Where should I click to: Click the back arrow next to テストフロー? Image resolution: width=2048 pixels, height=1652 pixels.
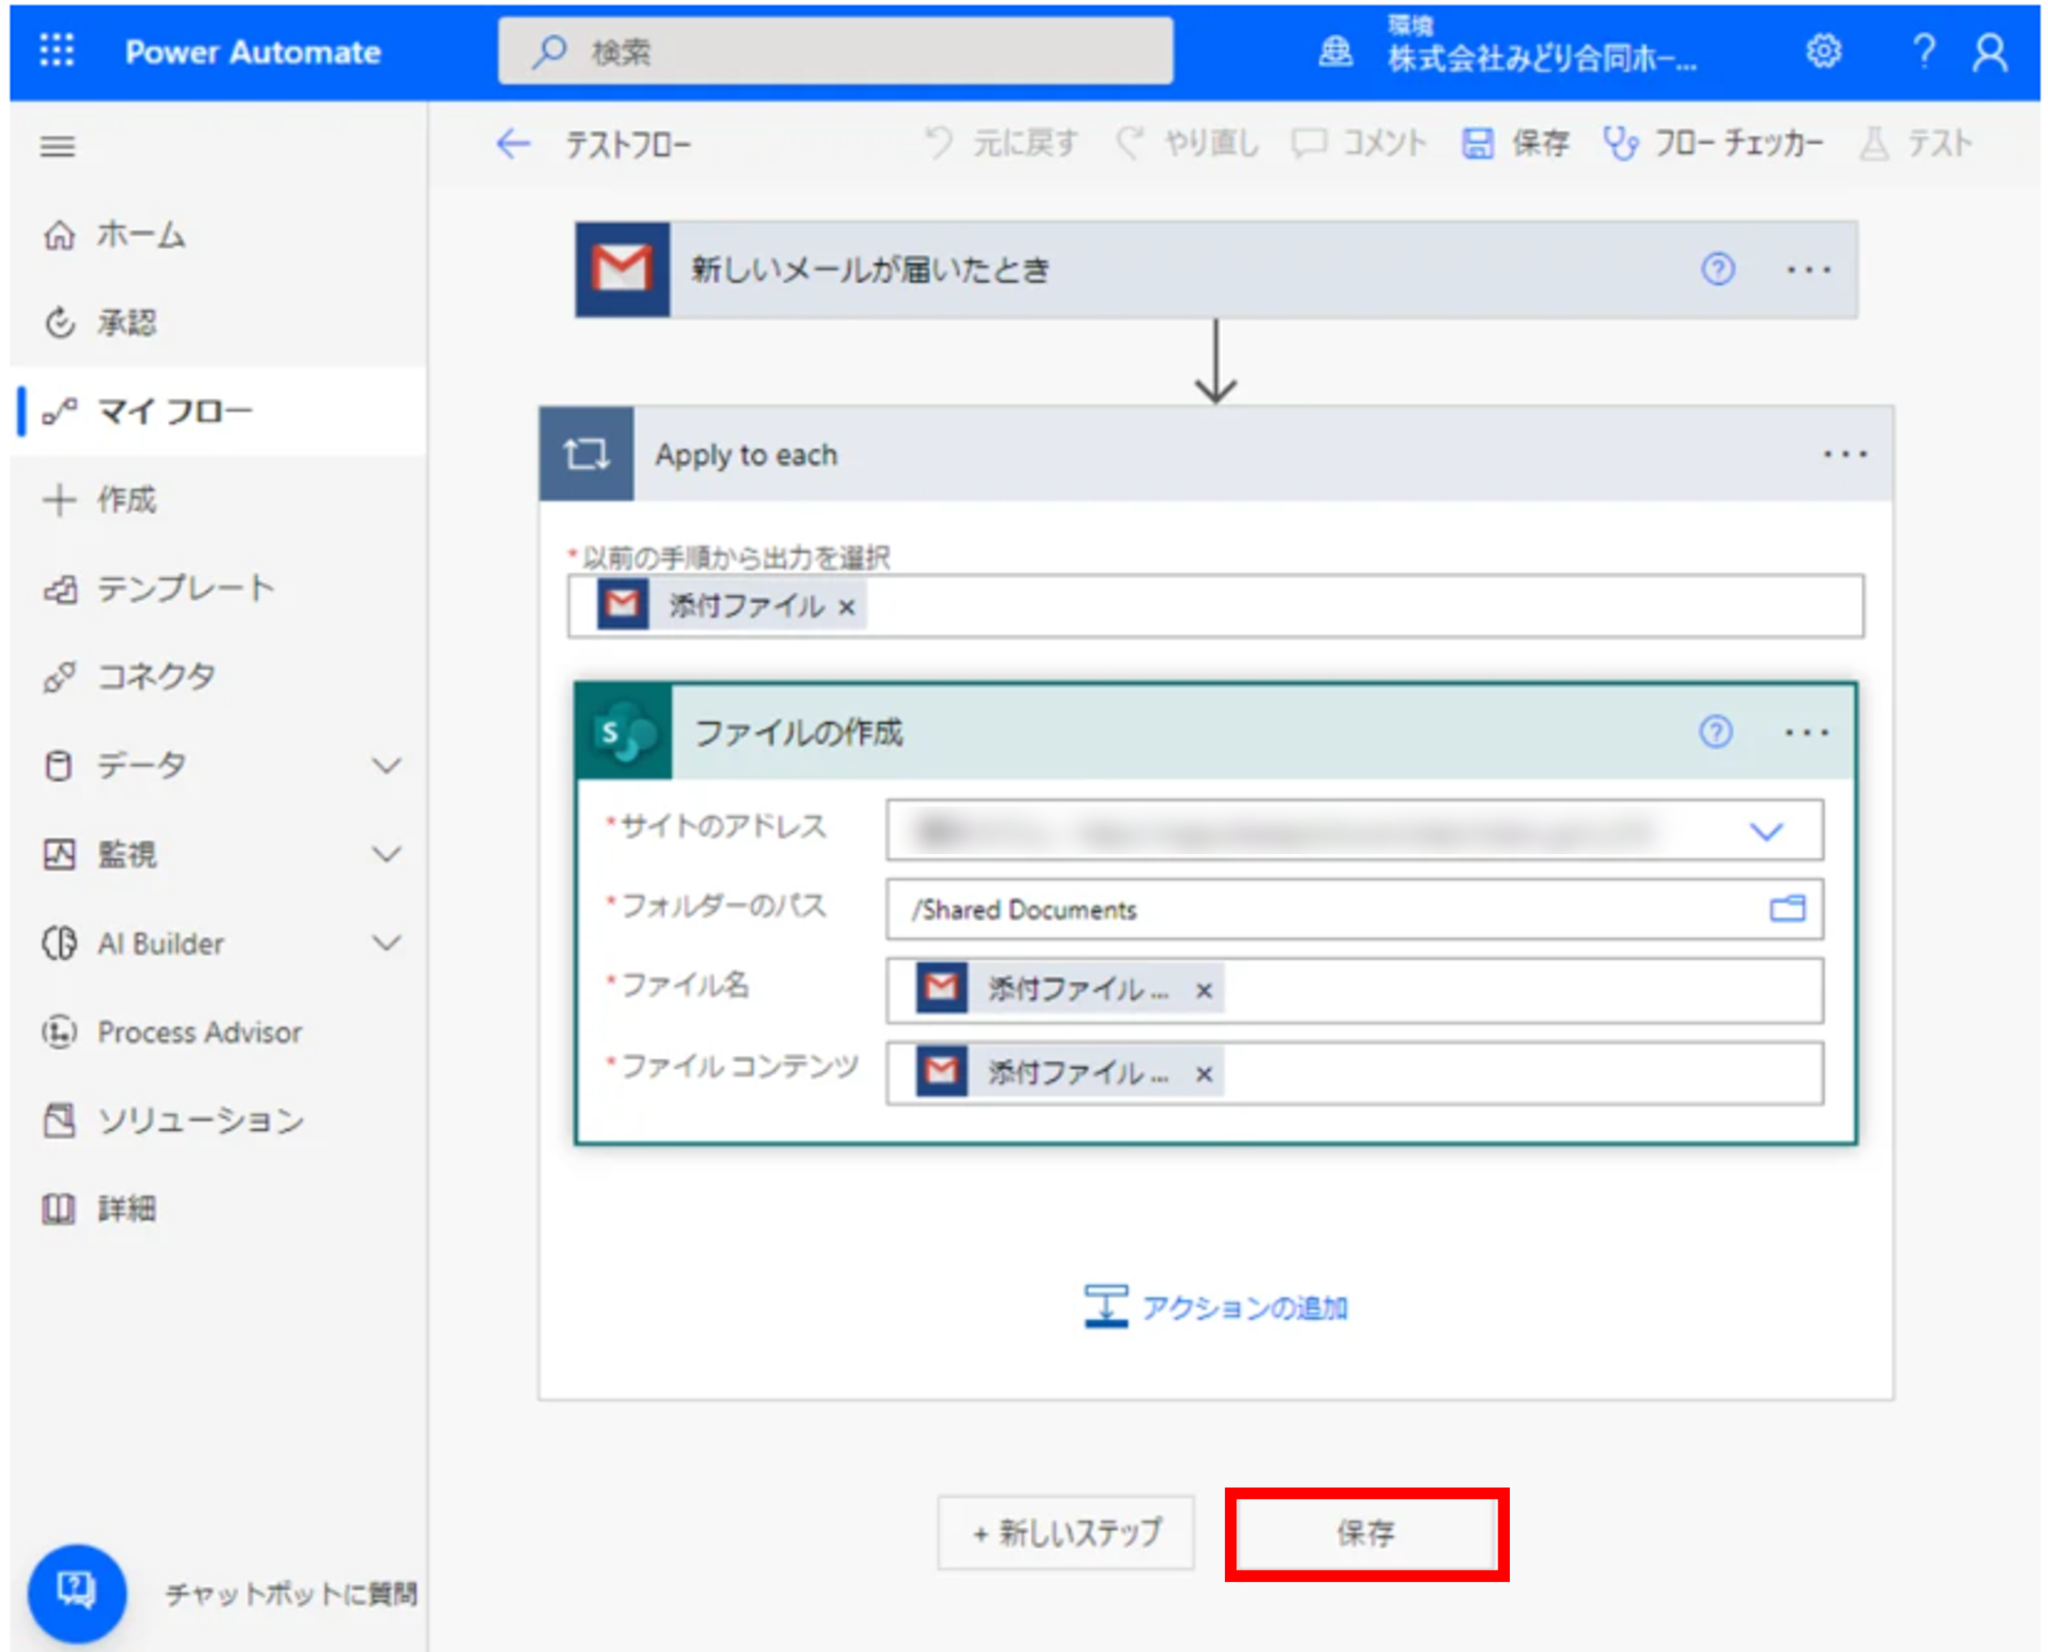pos(514,144)
